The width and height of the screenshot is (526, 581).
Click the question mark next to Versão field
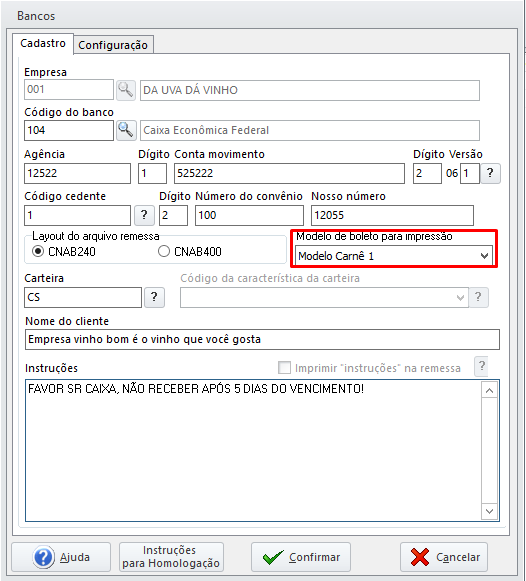pyautogui.click(x=490, y=173)
